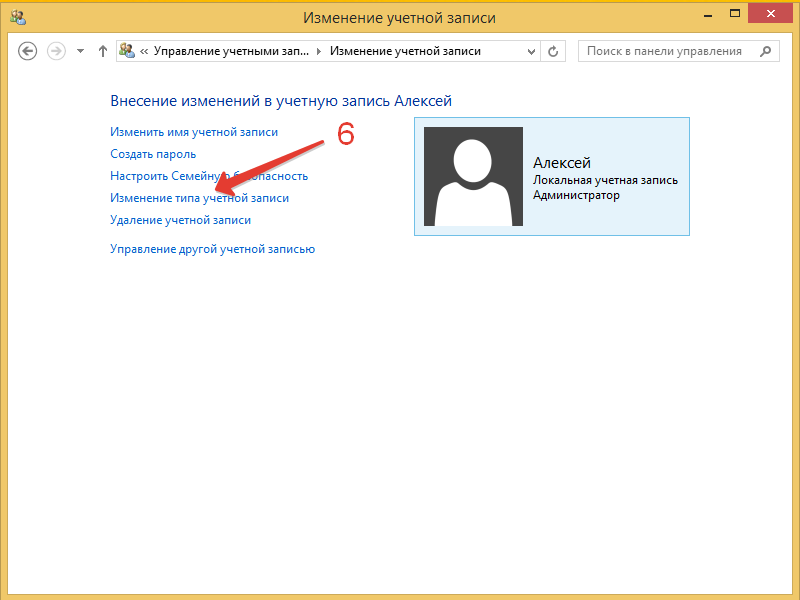
Task: Click Изменить имя учетной записи link
Action: click(194, 132)
